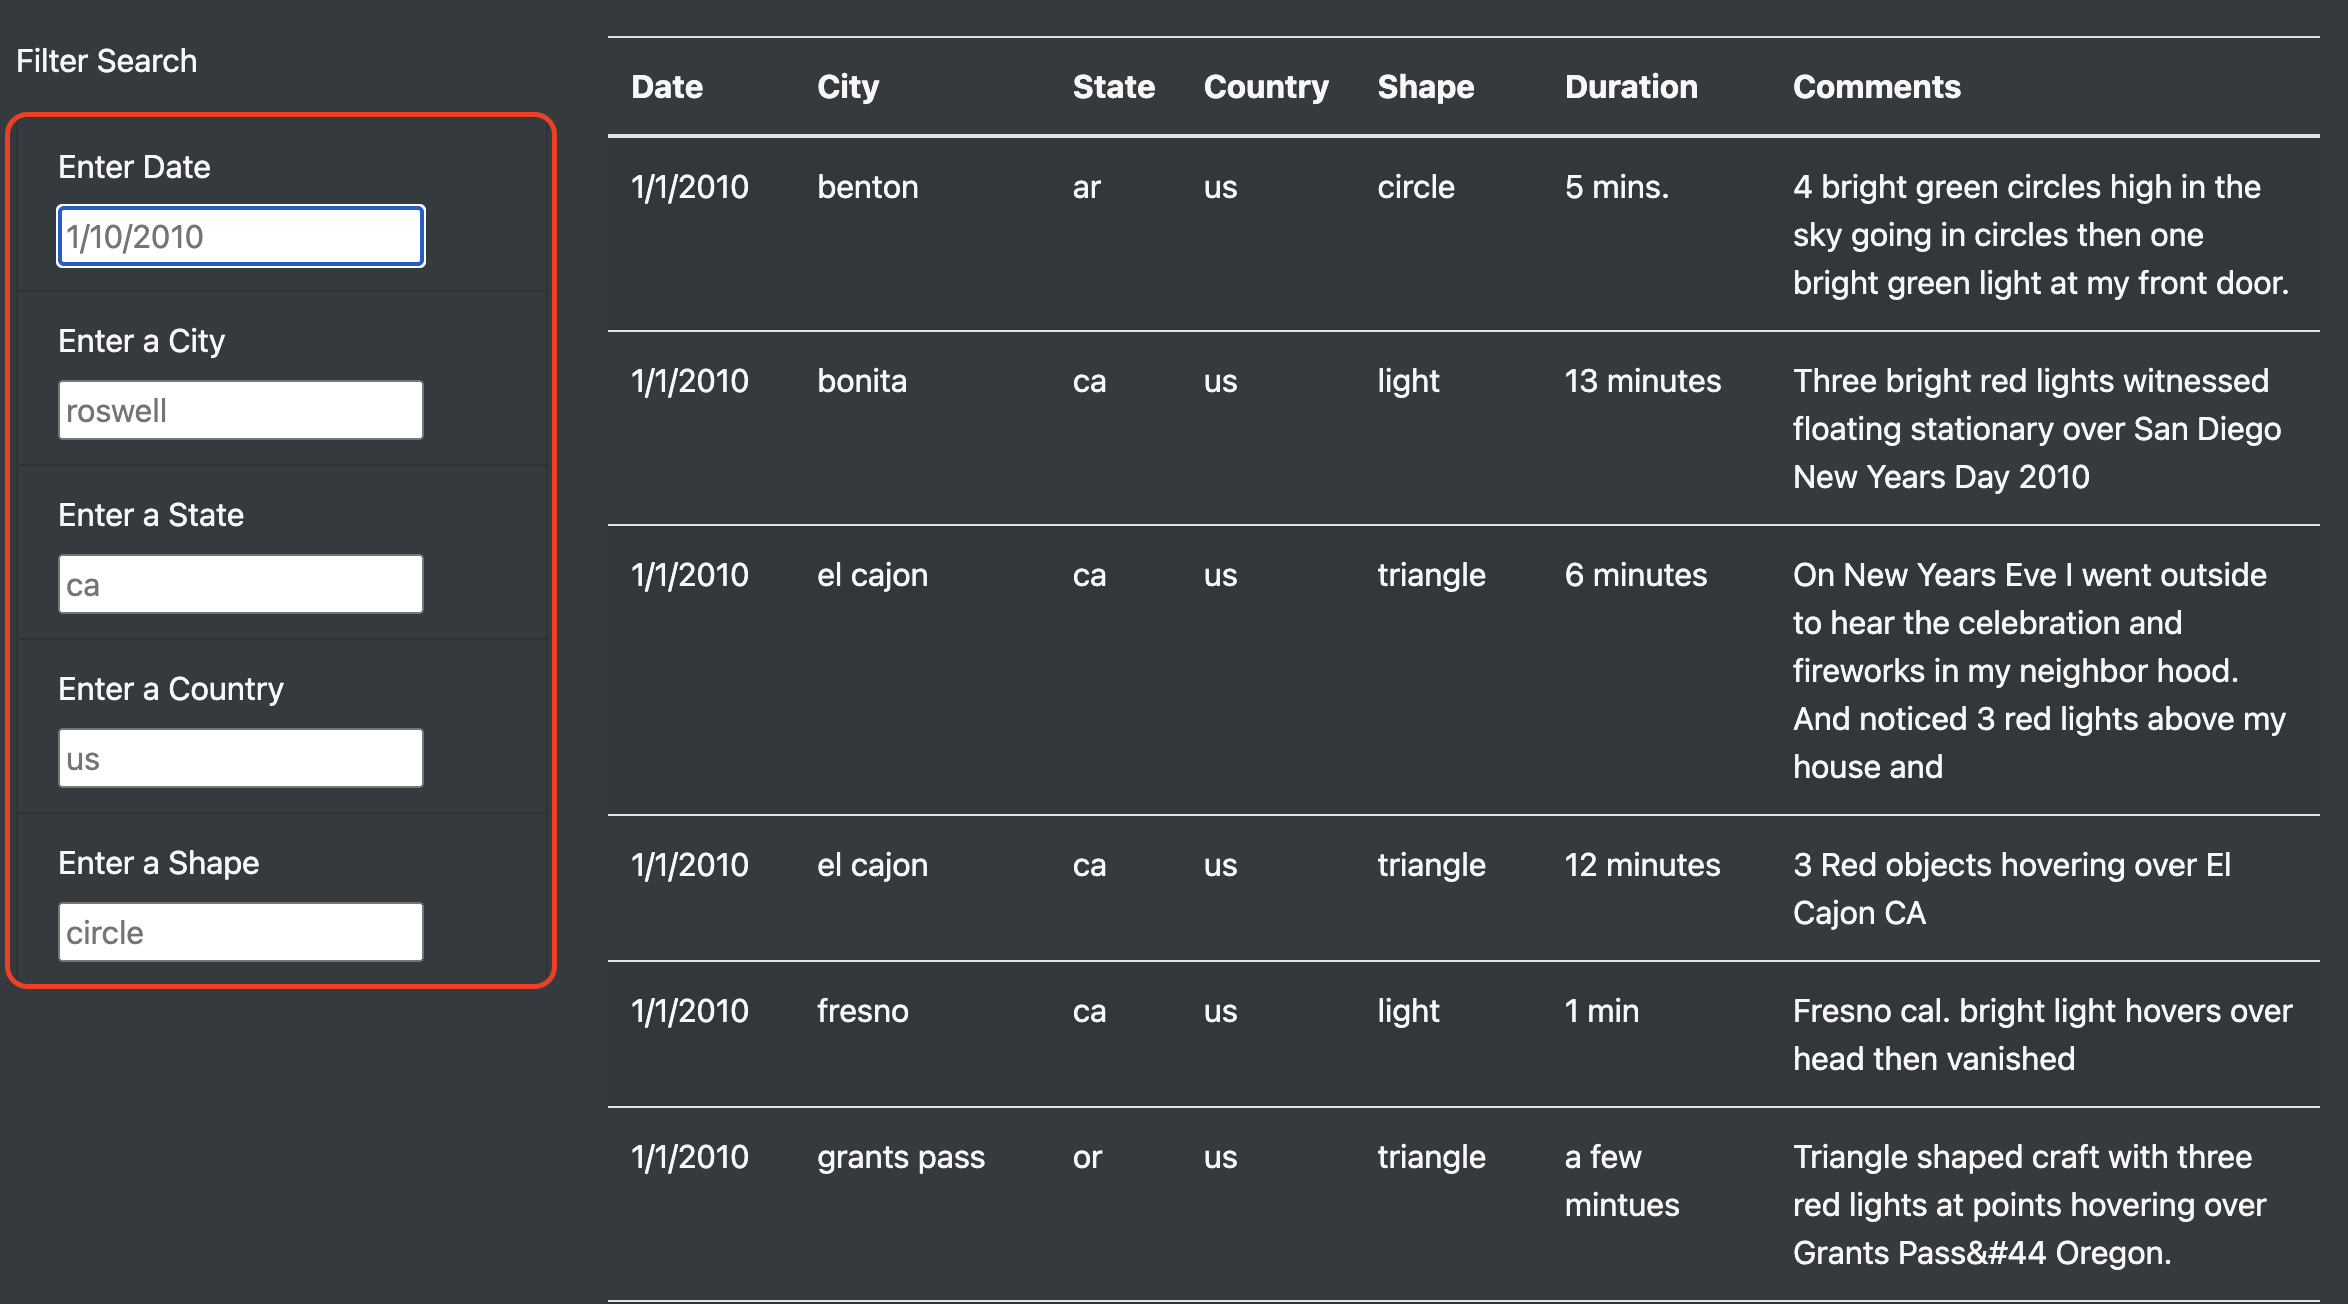Select the Enter a State text field
The height and width of the screenshot is (1304, 2348).
240,584
